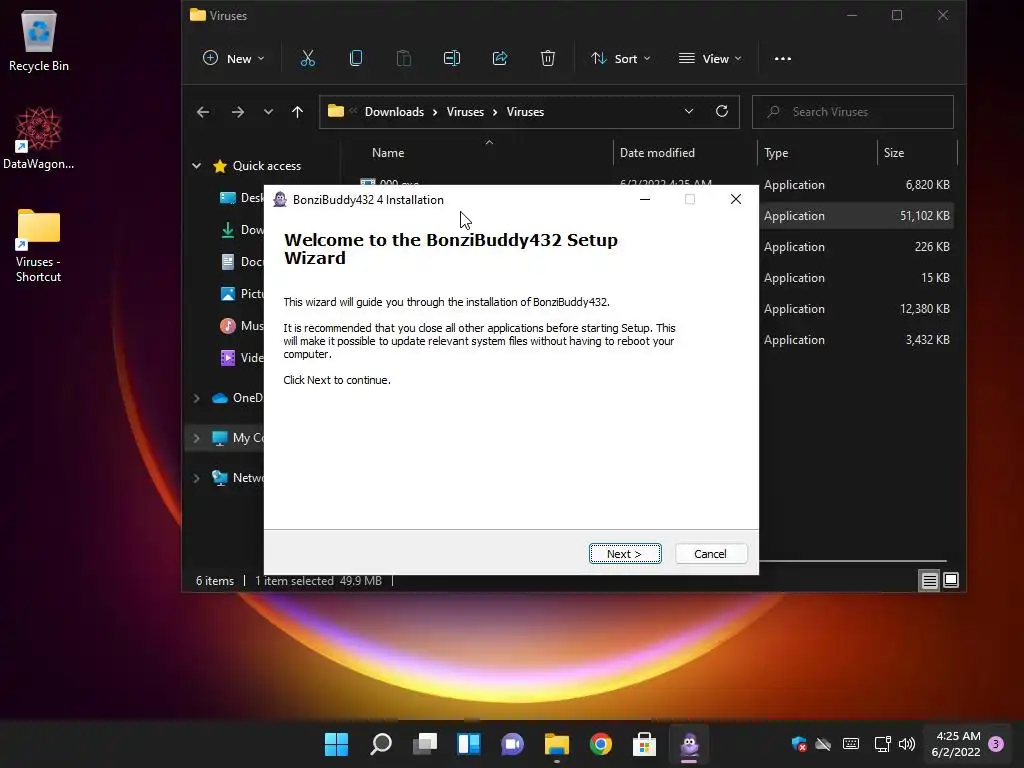
Task: Sort files by Name column header
Action: 388,153
